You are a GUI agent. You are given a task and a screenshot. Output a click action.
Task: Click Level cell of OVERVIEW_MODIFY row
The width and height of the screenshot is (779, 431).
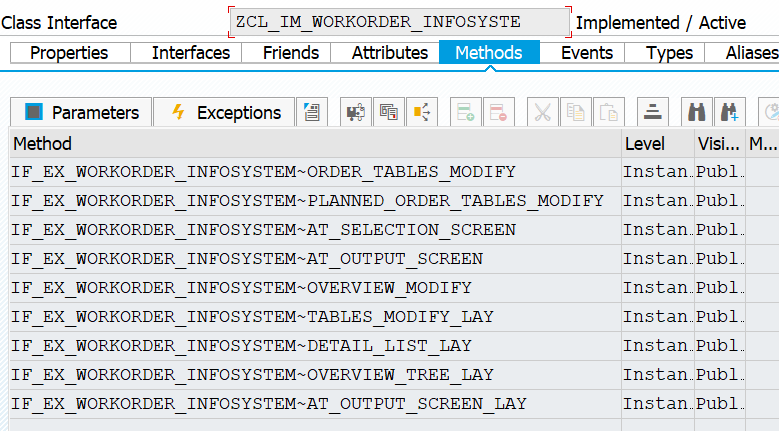[x=658, y=288]
